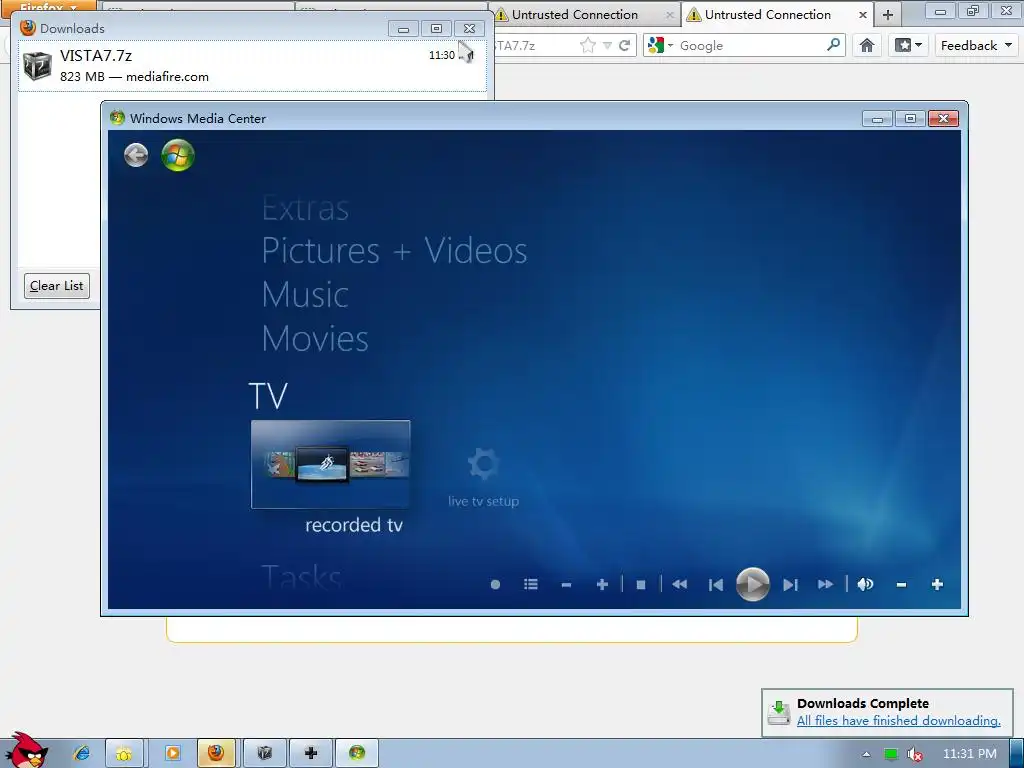
Task: Click the Record button in media controls
Action: pos(495,584)
